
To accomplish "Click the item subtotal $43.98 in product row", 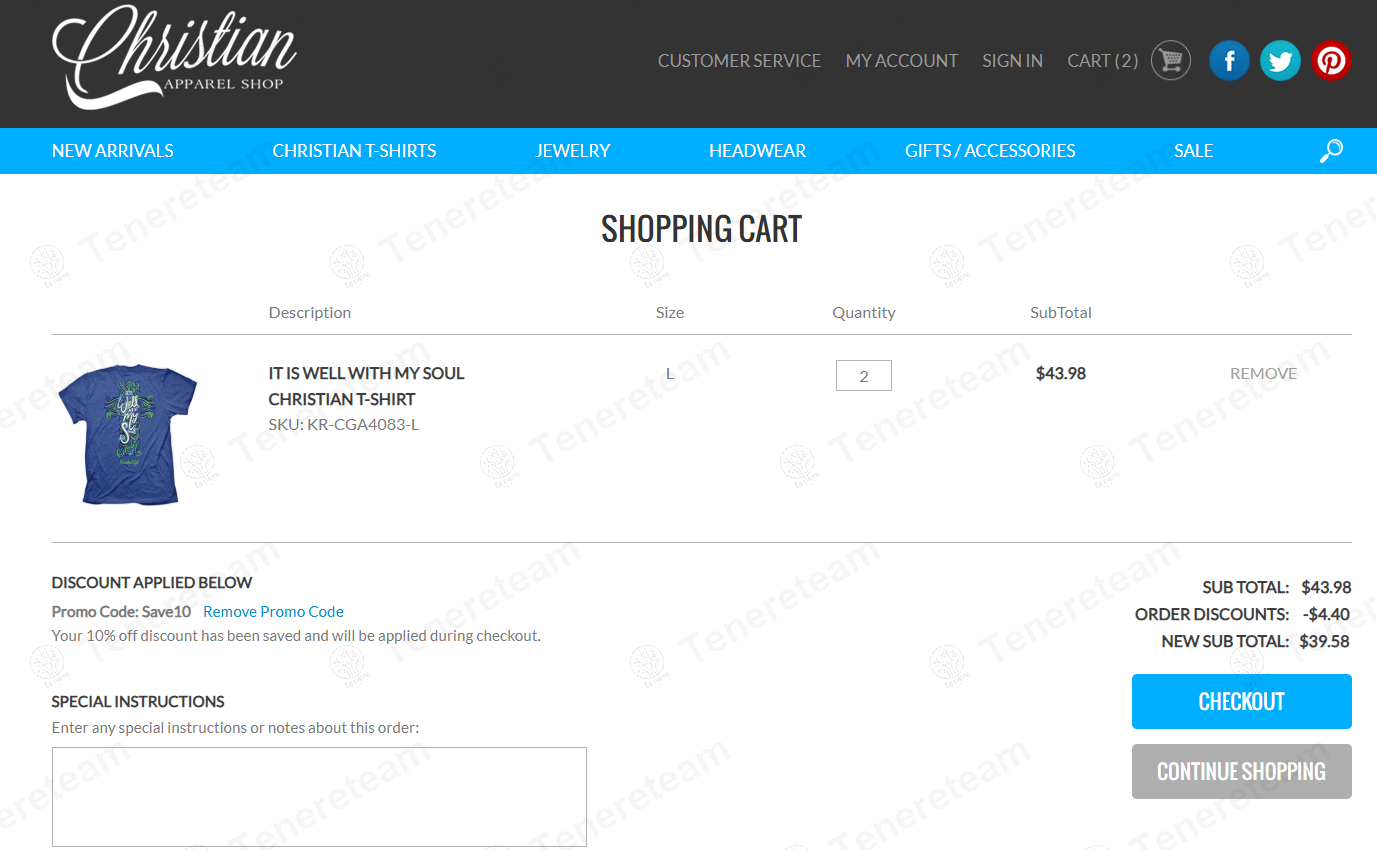I will coord(1061,374).
